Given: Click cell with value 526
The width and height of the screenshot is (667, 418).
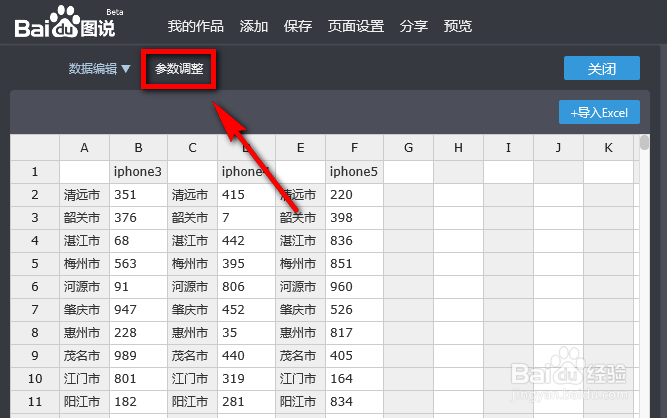Looking at the screenshot, I should pos(354,310).
